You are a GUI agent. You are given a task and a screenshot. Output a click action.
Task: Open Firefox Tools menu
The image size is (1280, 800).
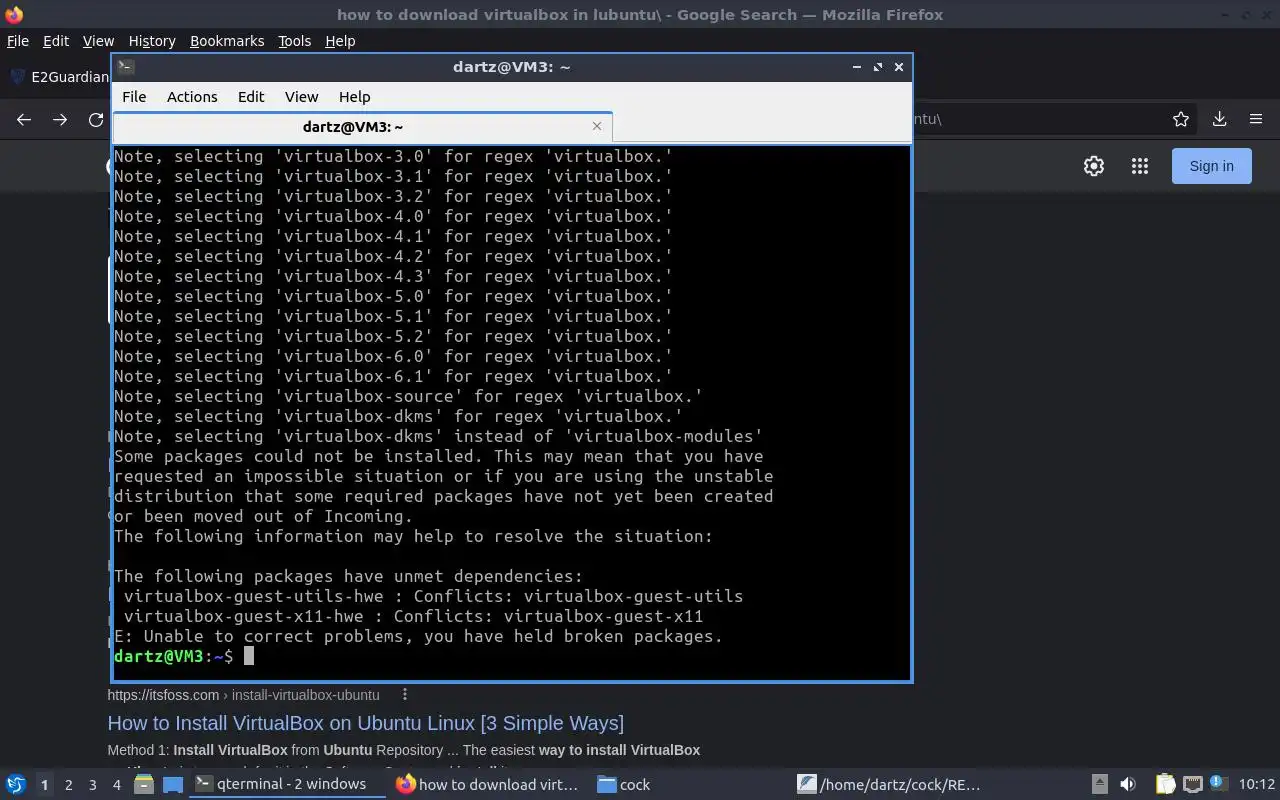point(294,41)
